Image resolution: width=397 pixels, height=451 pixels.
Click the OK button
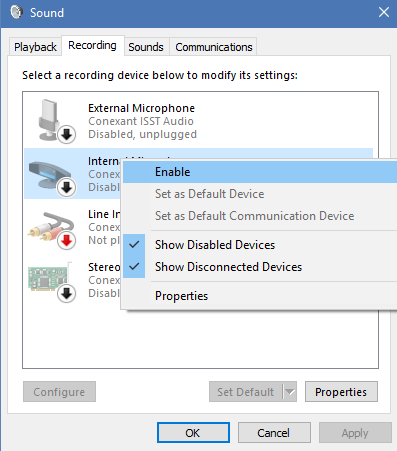coord(193,433)
